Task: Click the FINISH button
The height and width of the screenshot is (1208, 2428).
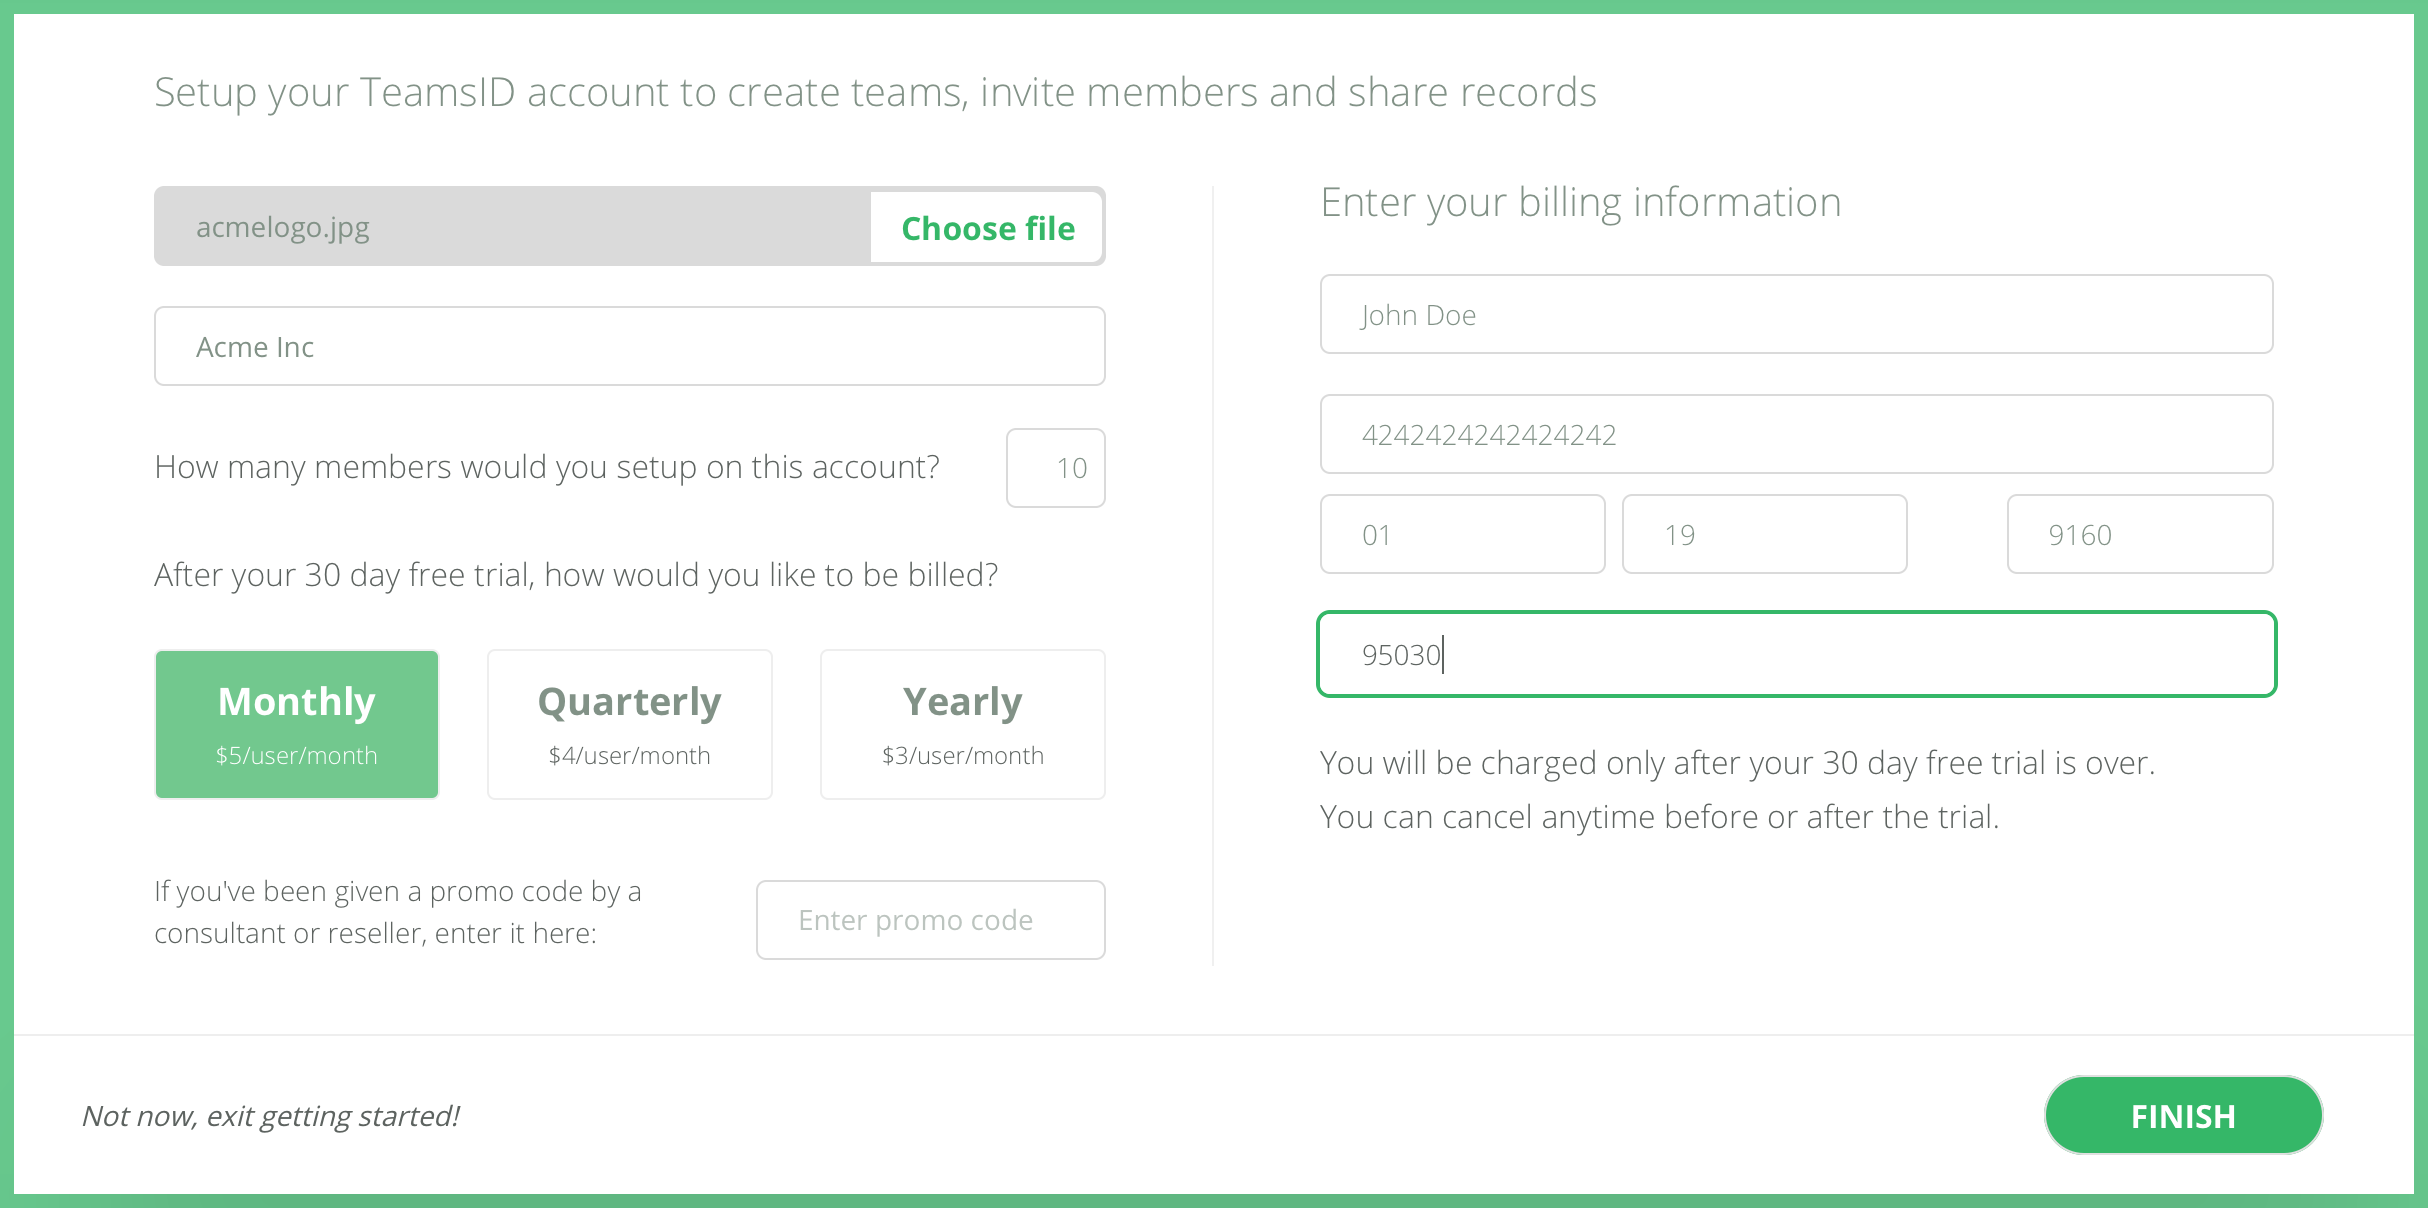Action: pos(2182,1115)
